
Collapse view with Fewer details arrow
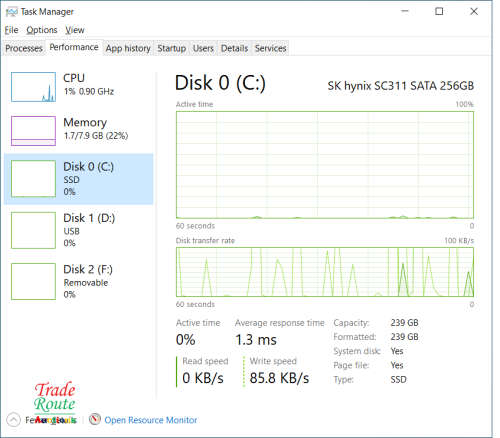tap(13, 420)
